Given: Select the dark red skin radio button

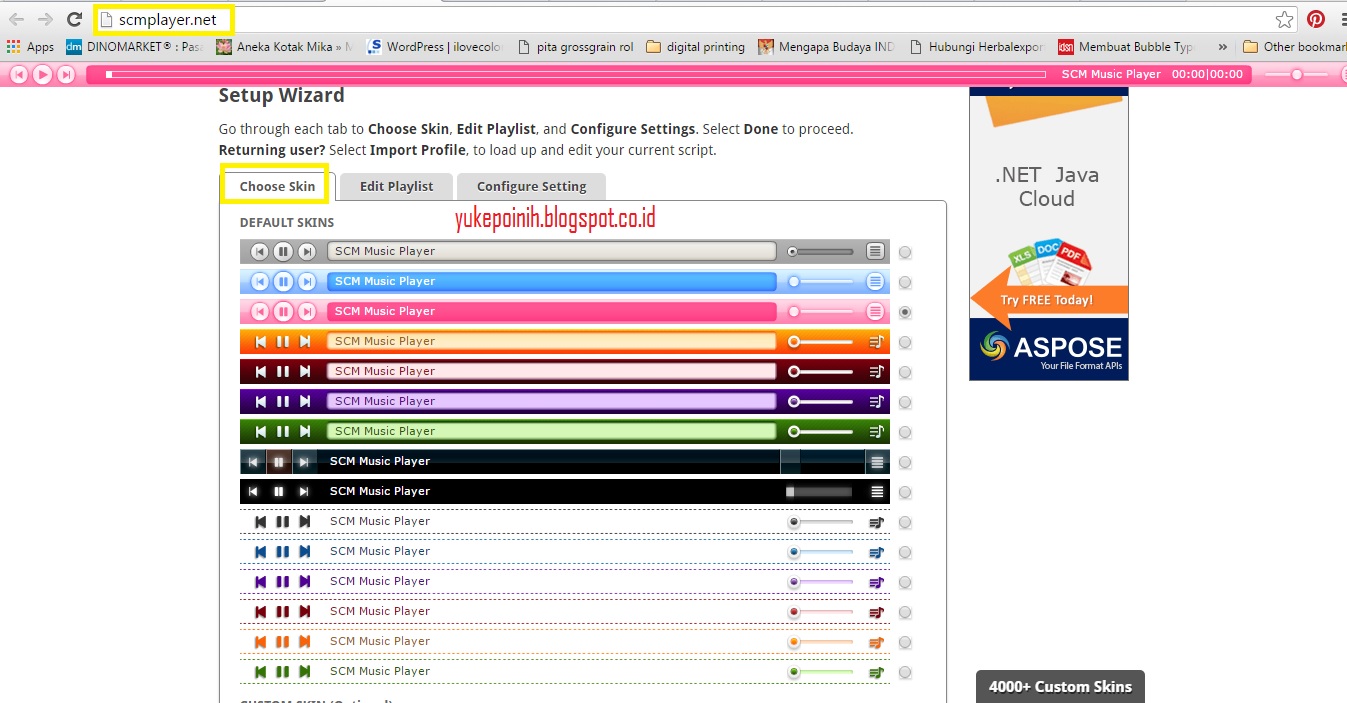Looking at the screenshot, I should click(905, 372).
